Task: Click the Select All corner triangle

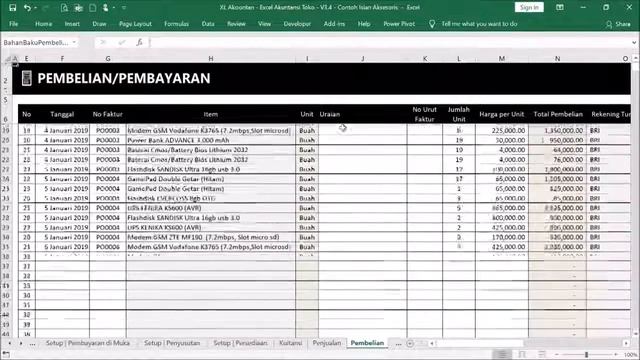Action: tap(8, 59)
